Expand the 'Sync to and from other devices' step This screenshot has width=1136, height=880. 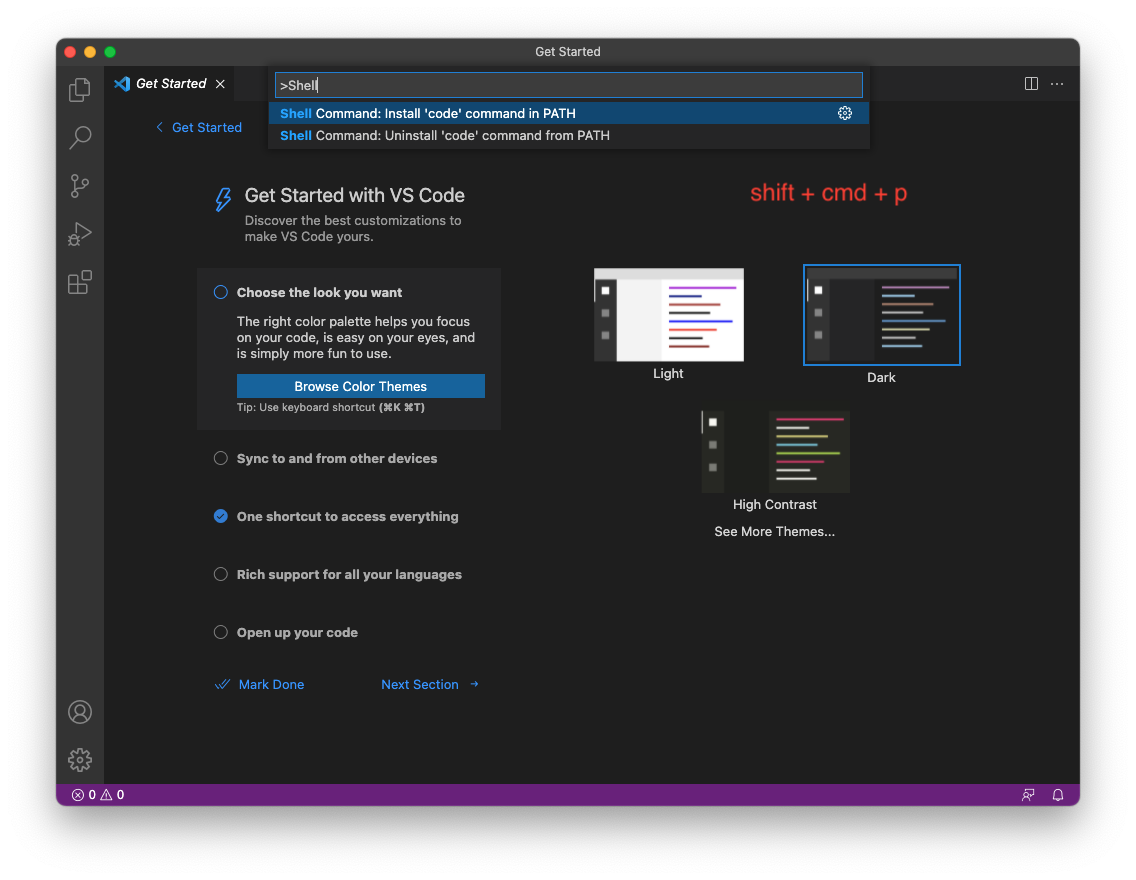click(x=337, y=458)
